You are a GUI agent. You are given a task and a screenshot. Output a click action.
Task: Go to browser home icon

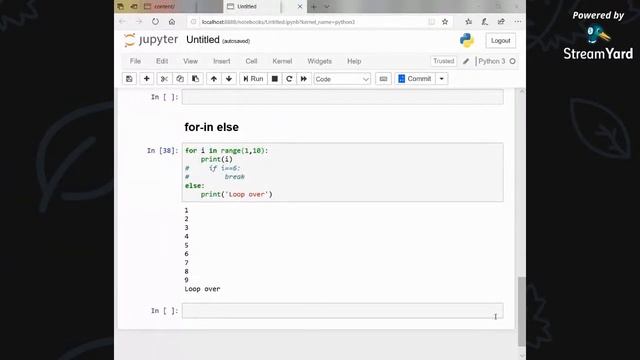coord(172,22)
